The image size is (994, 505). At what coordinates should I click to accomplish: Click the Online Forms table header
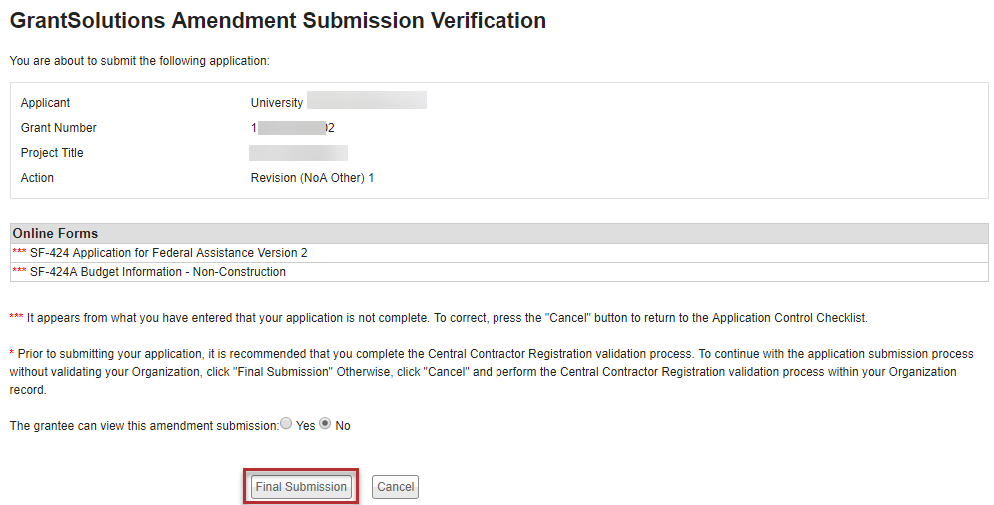55,233
